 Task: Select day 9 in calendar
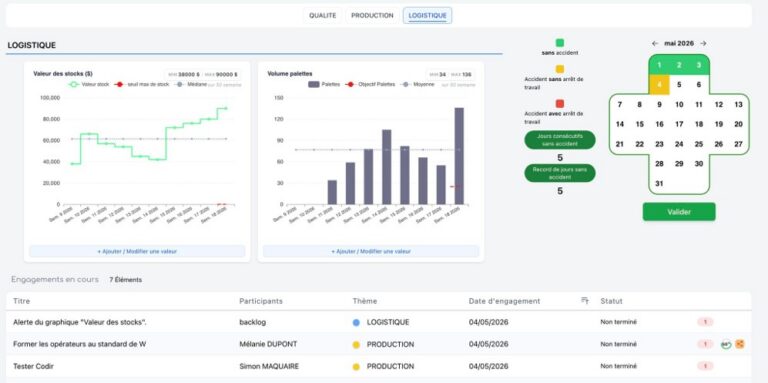(659, 104)
